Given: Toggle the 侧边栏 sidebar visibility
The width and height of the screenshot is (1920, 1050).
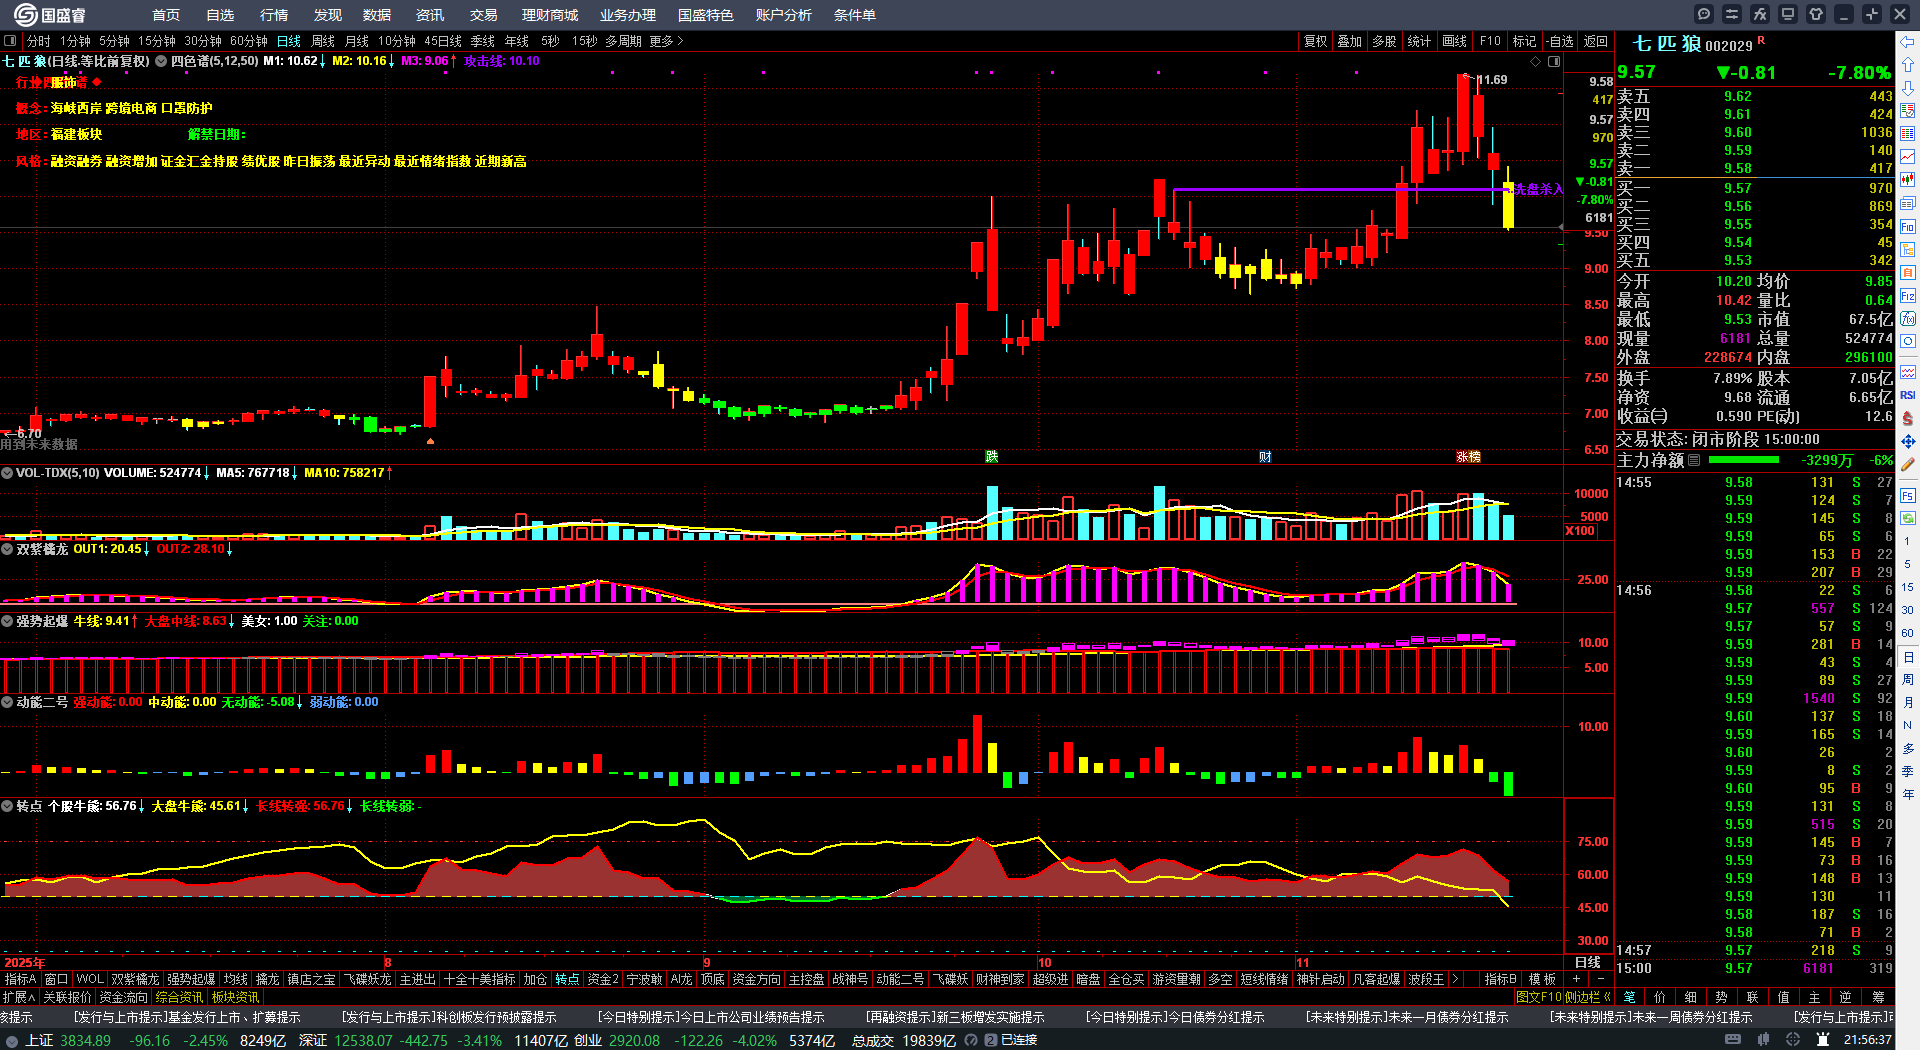Looking at the screenshot, I should (1588, 997).
